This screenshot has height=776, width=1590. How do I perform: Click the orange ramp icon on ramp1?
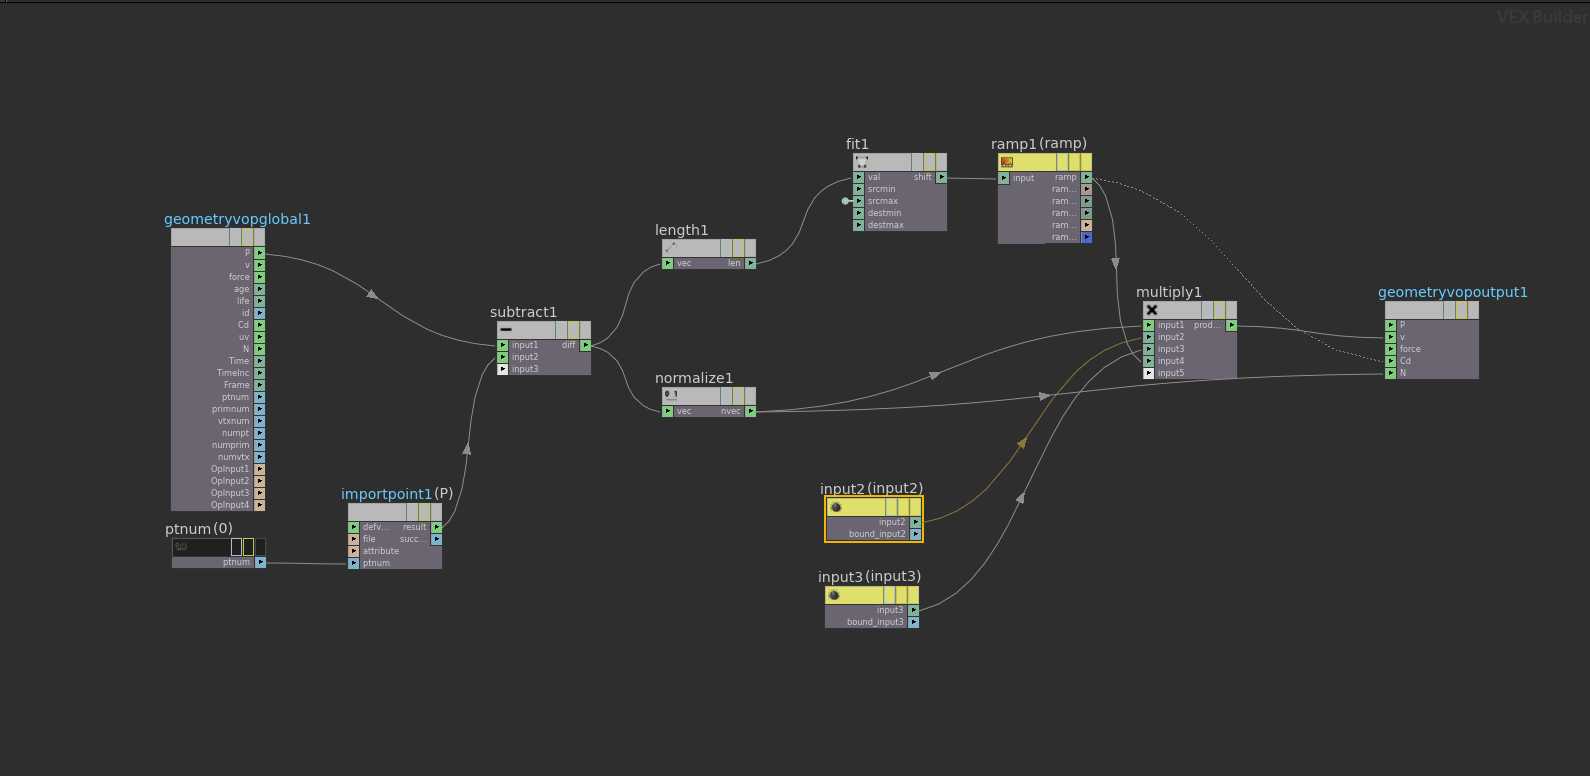[x=1007, y=162]
